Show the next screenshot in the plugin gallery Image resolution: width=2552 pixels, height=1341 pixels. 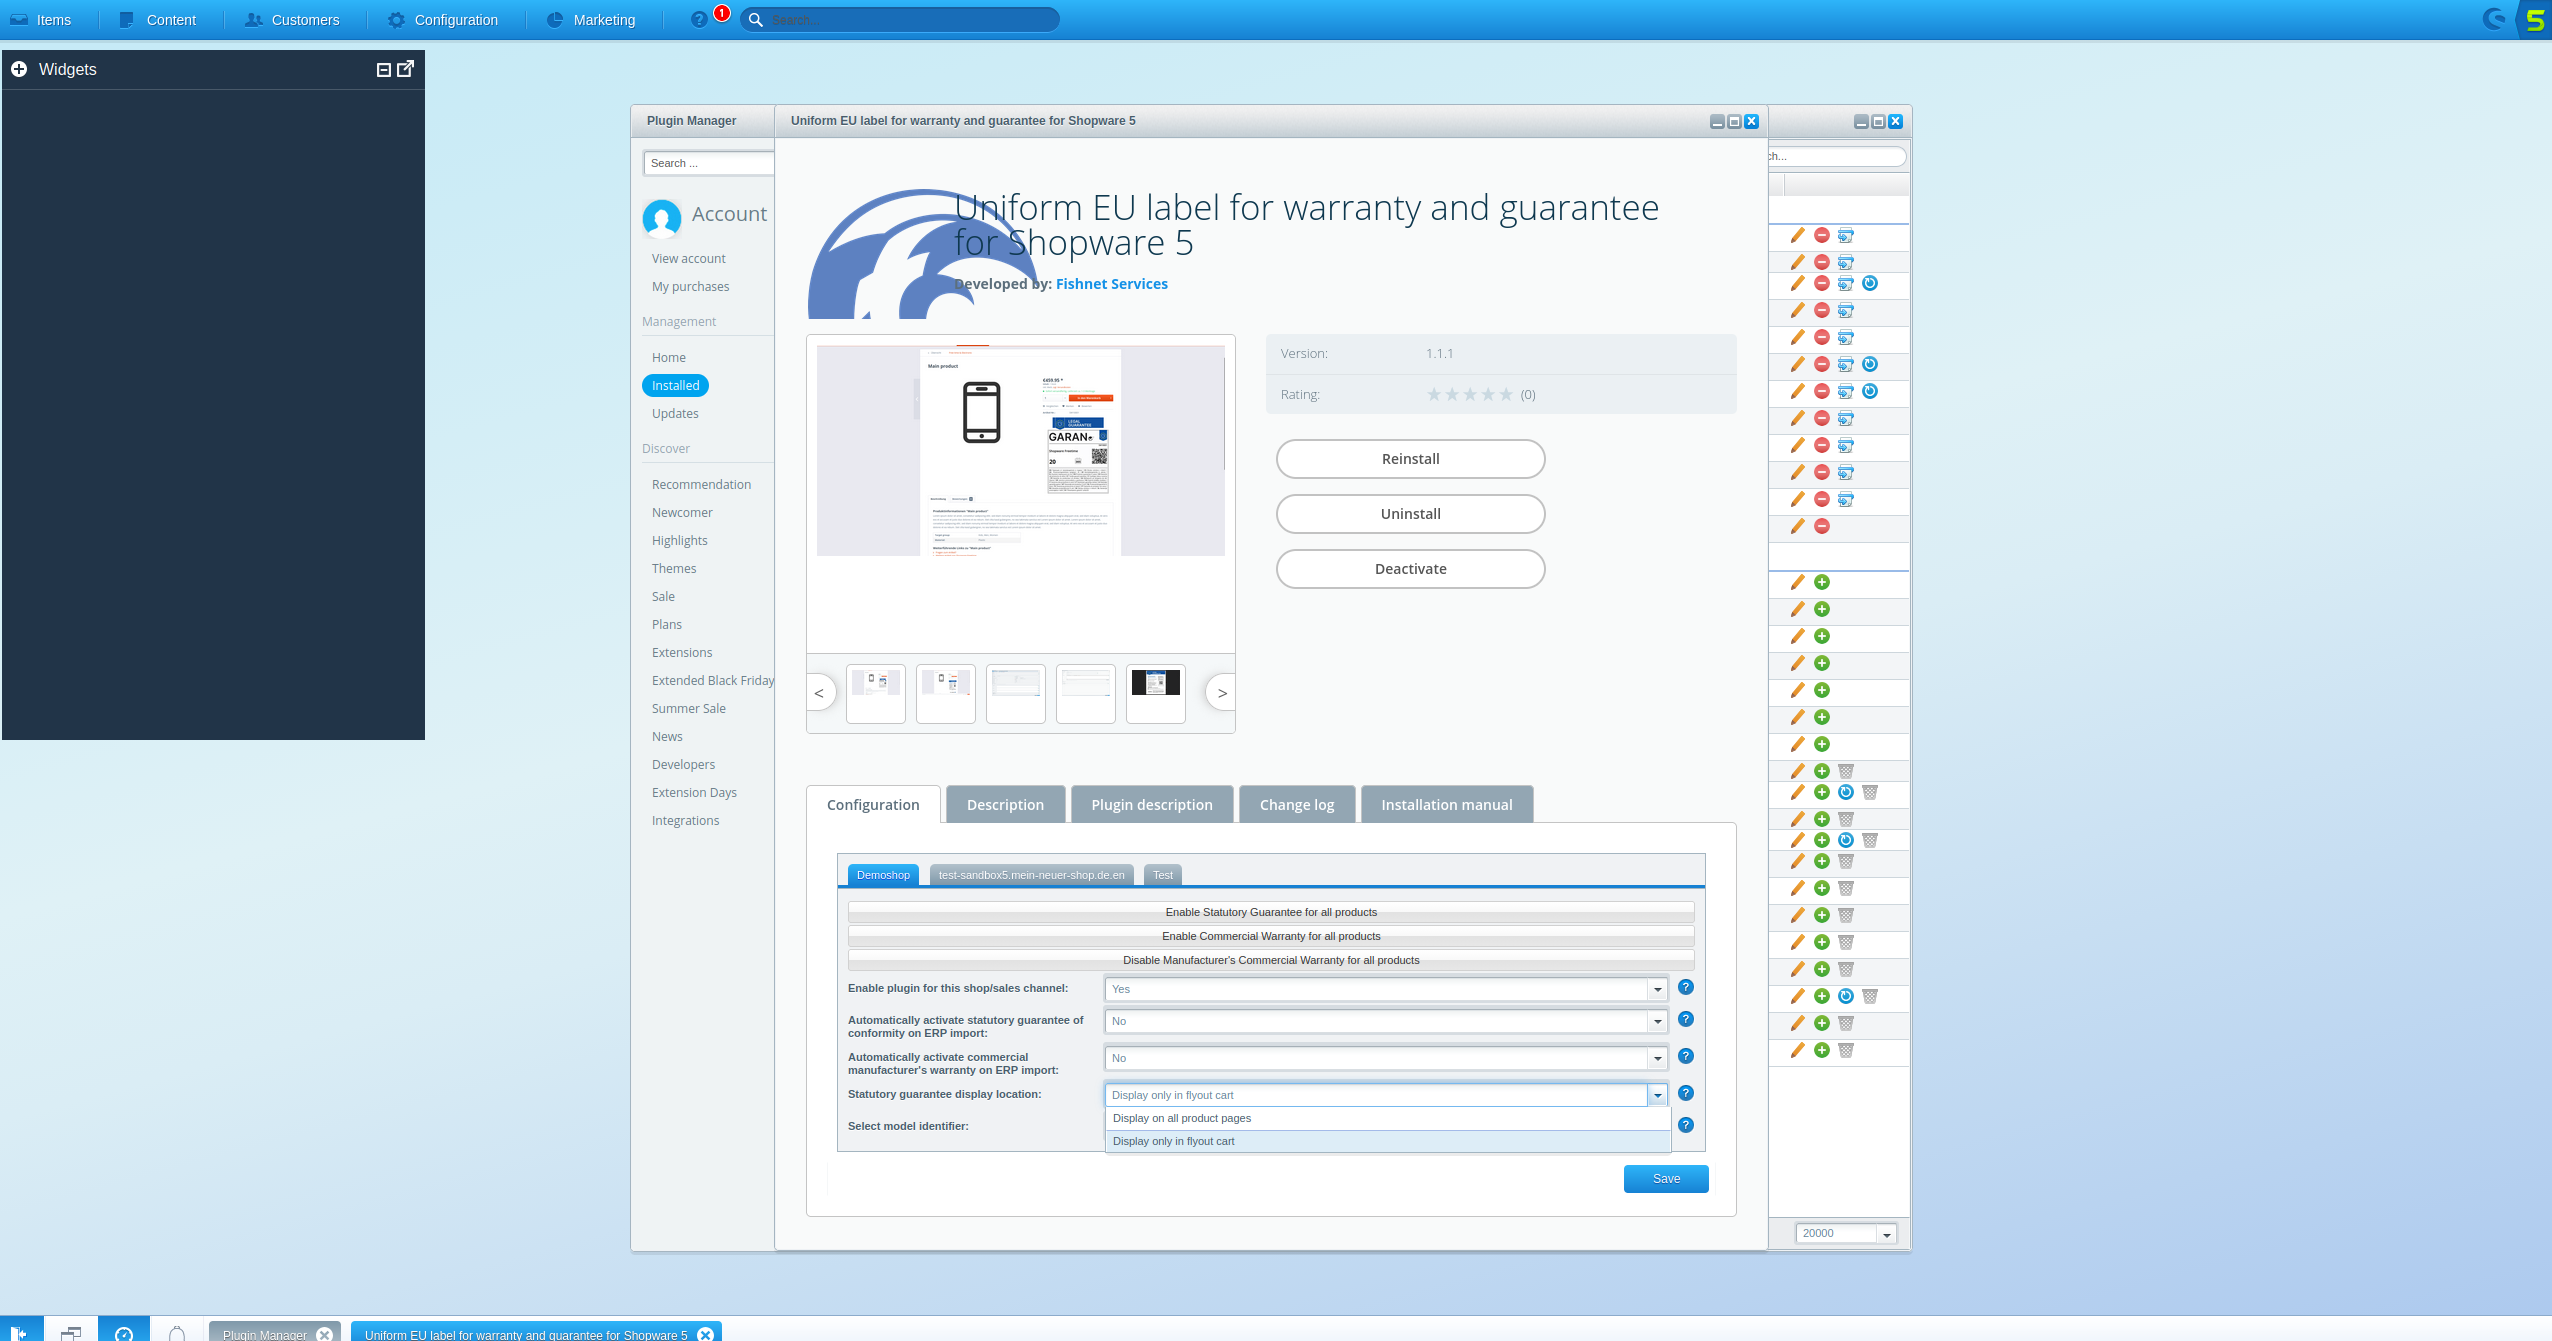point(1221,692)
